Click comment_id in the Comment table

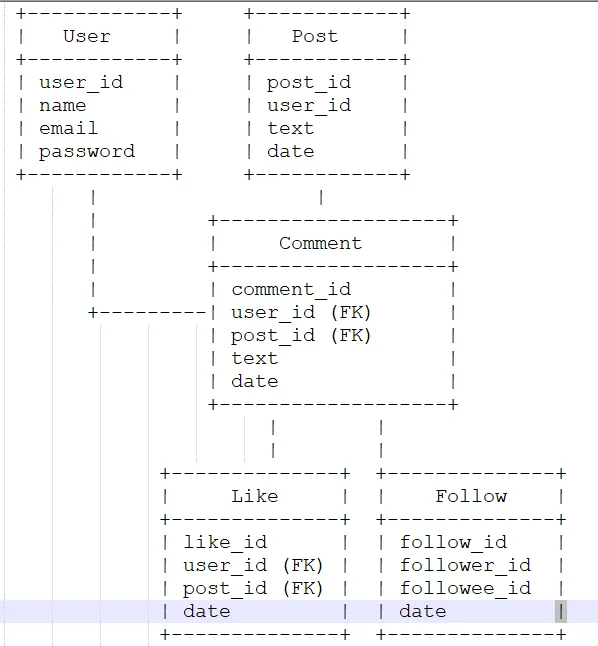291,290
